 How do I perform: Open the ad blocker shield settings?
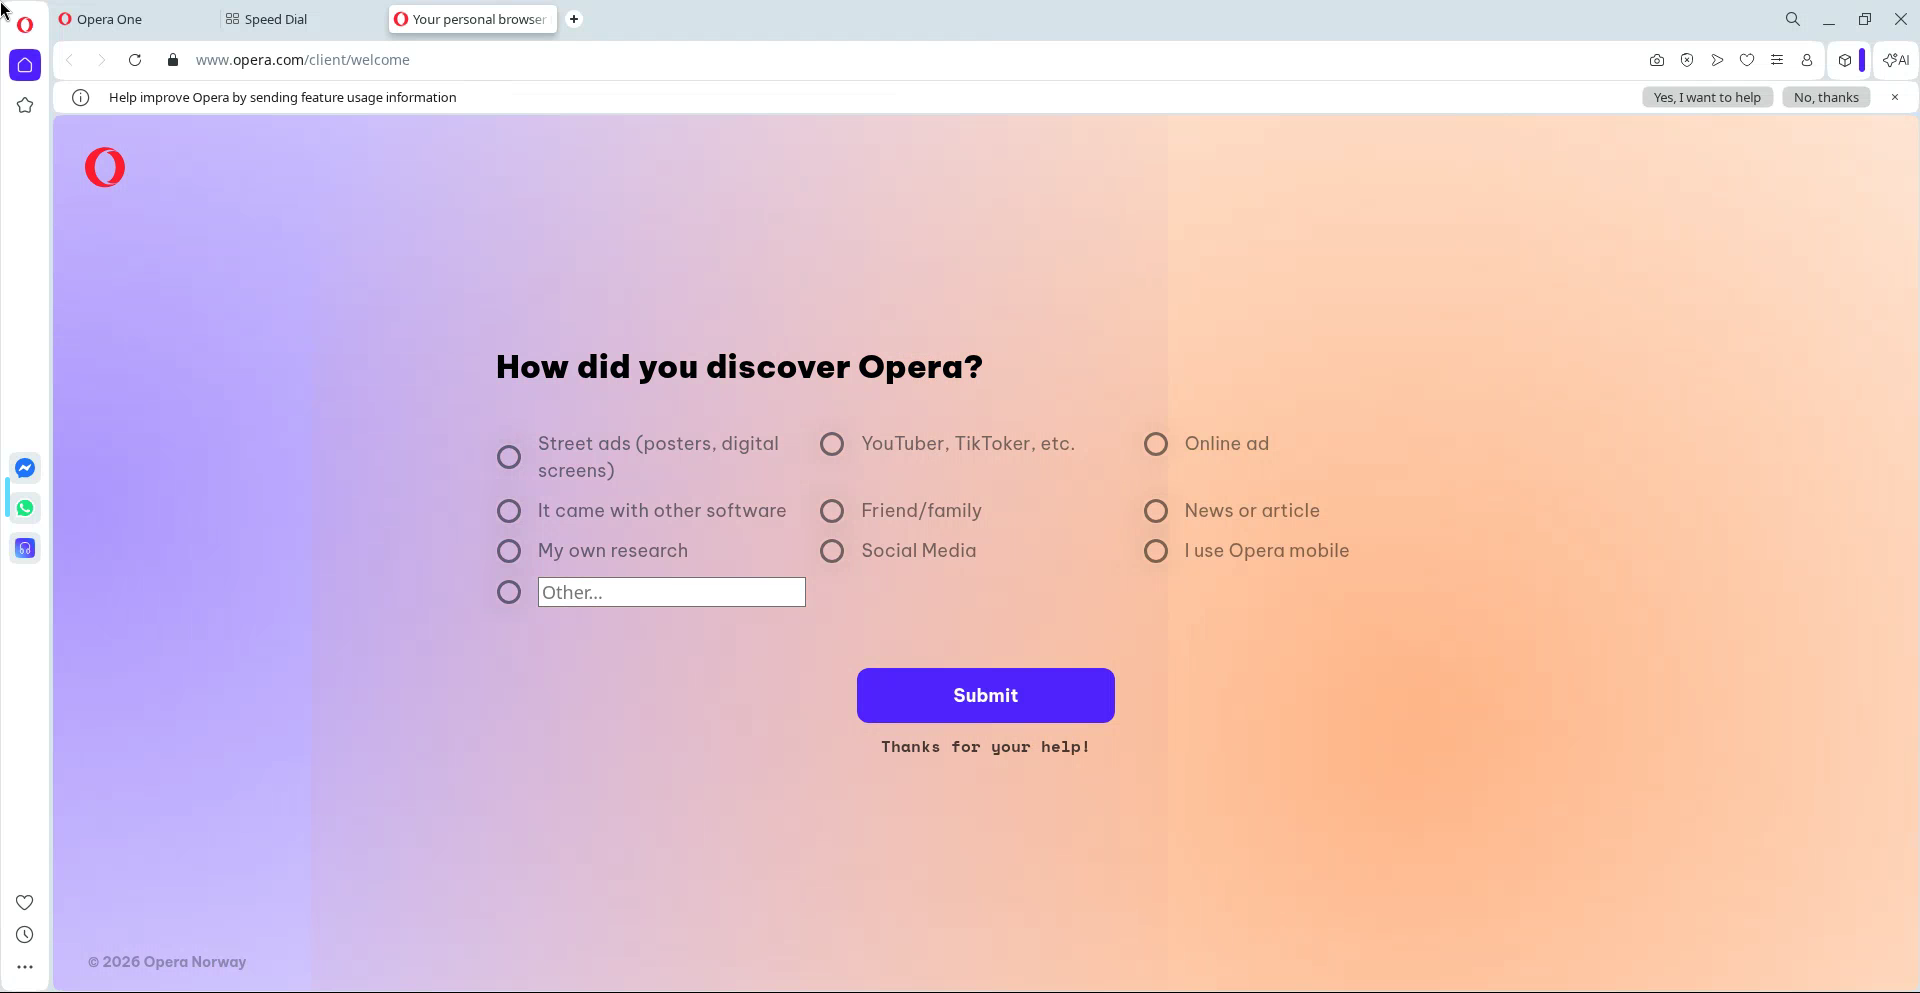tap(1687, 60)
